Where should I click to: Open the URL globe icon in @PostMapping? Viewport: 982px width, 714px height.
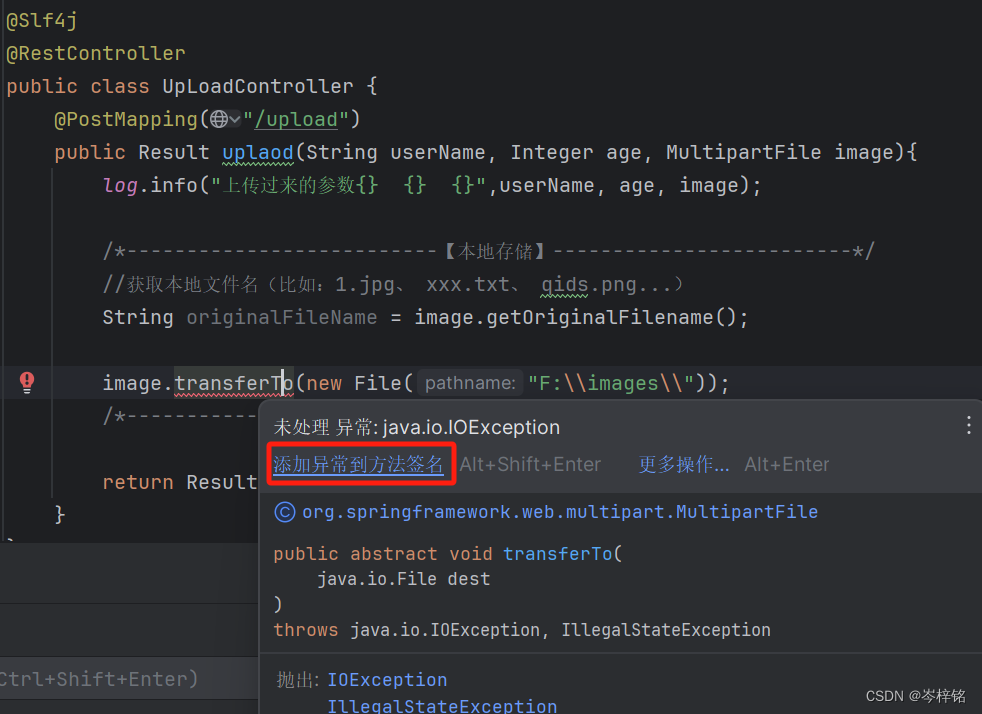tap(219, 119)
